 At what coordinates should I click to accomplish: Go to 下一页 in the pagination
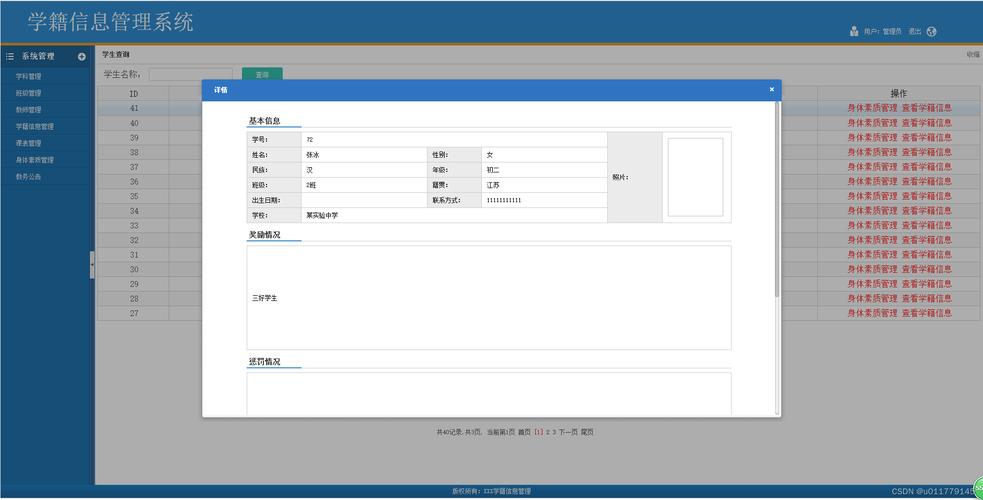click(568, 432)
